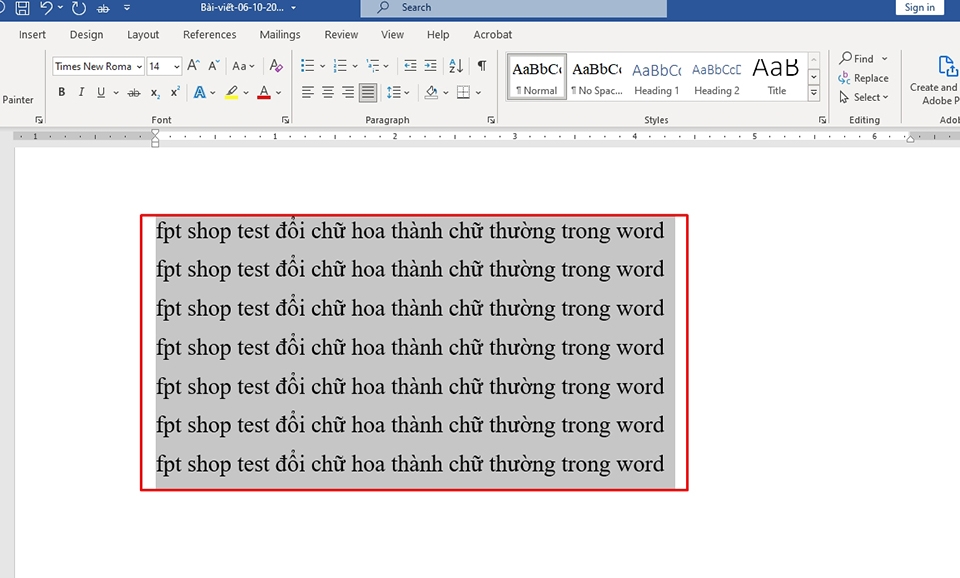Open the Borders dropdown arrow
Viewport: 960px width, 578px height.
(478, 93)
